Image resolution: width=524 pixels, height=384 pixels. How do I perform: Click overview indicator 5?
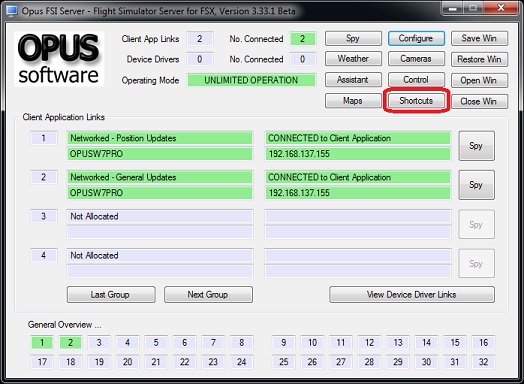(x=156, y=343)
